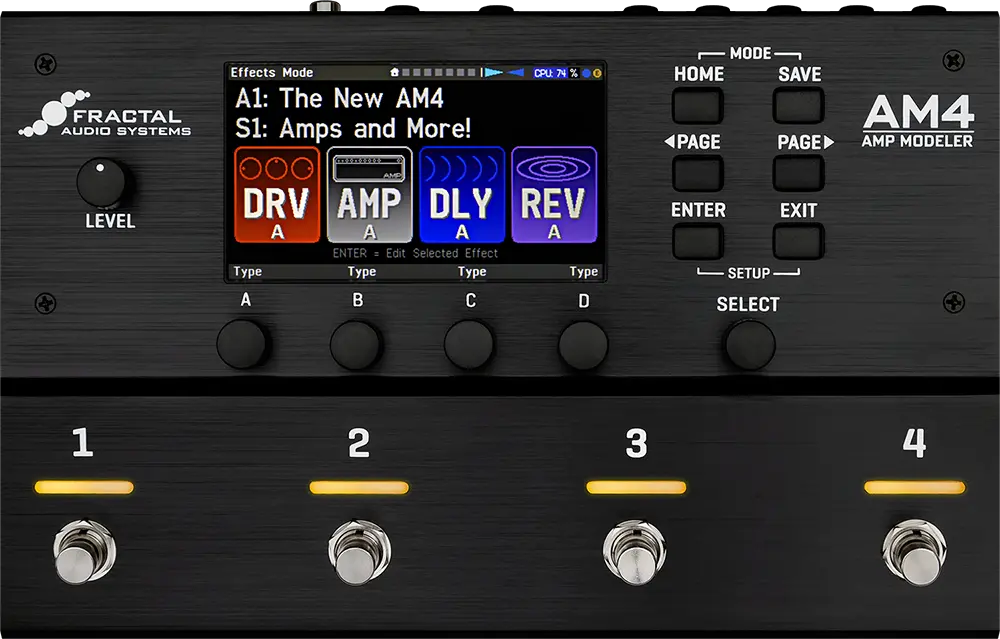Stomp footswitch 3

pyautogui.click(x=635, y=552)
